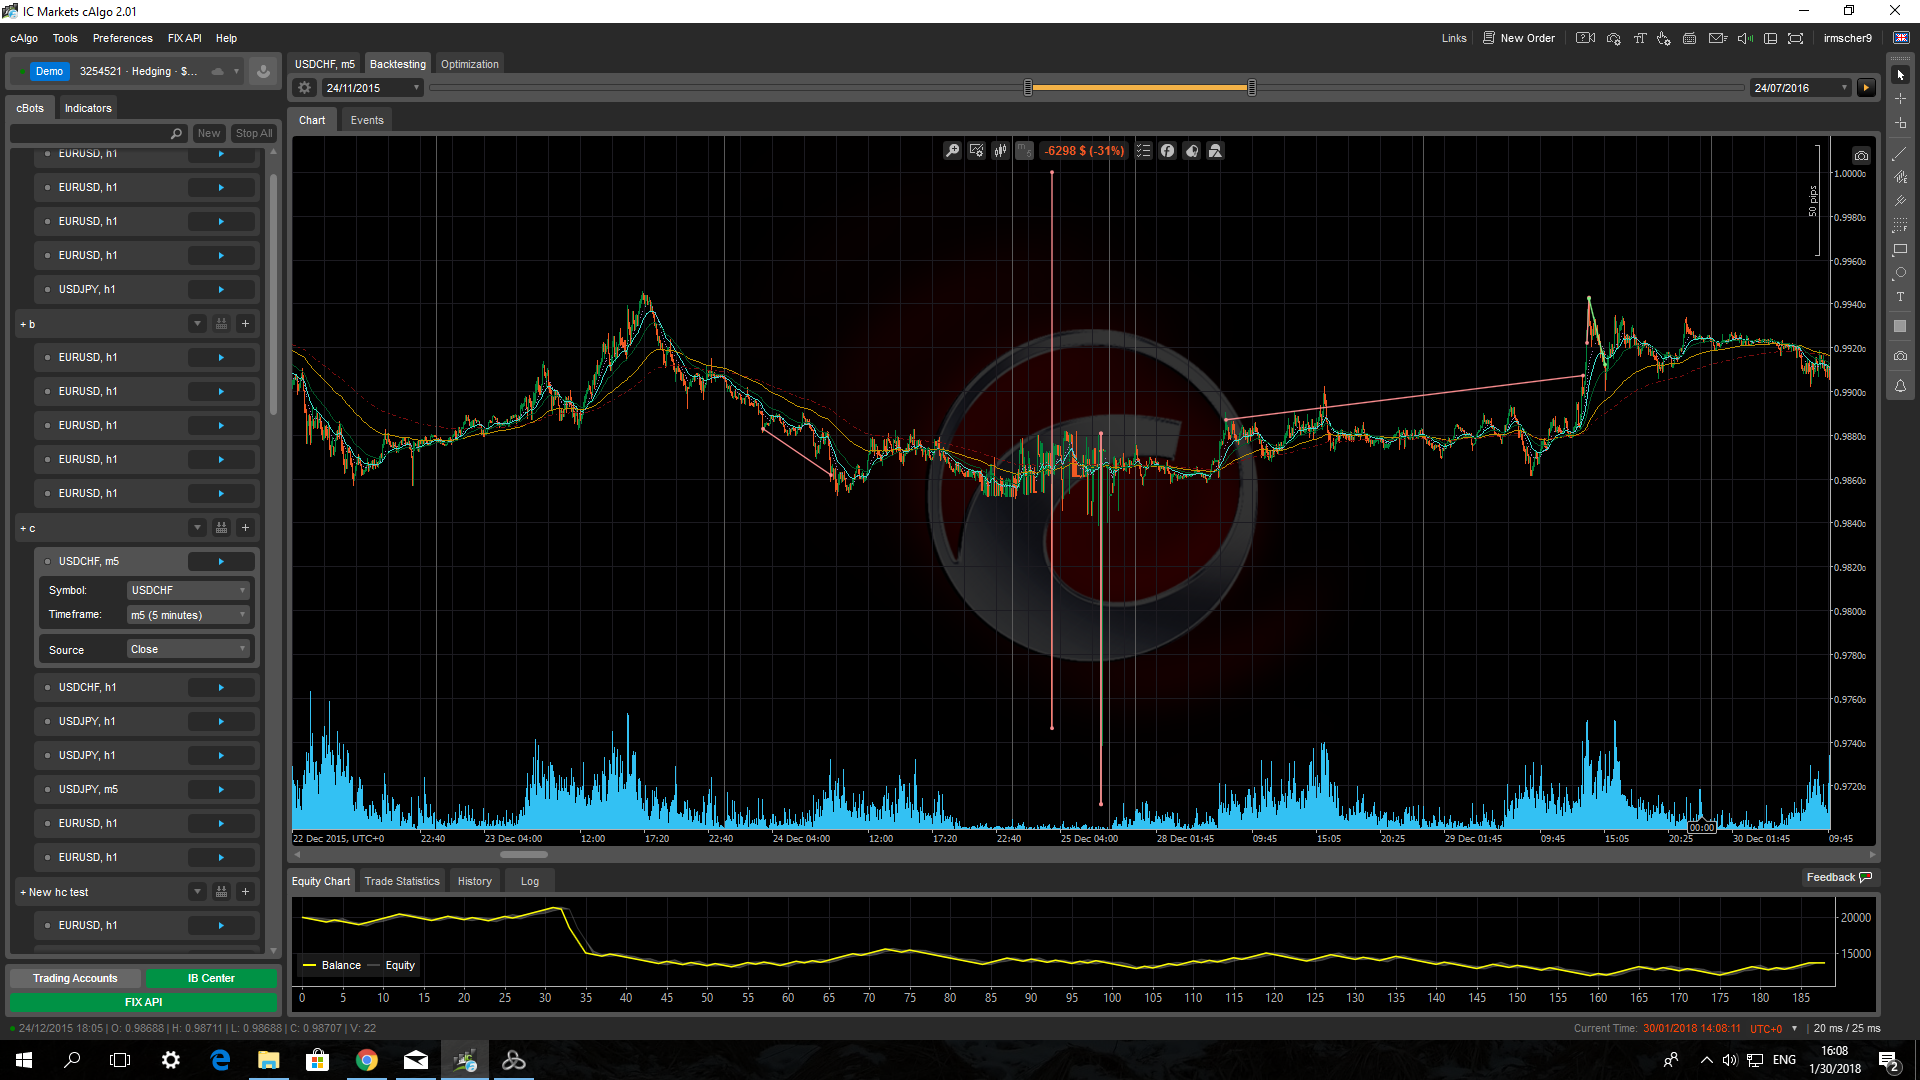Screen dimensions: 1920x1080
Task: Open dropdown menu for cBot b
Action: click(x=197, y=324)
